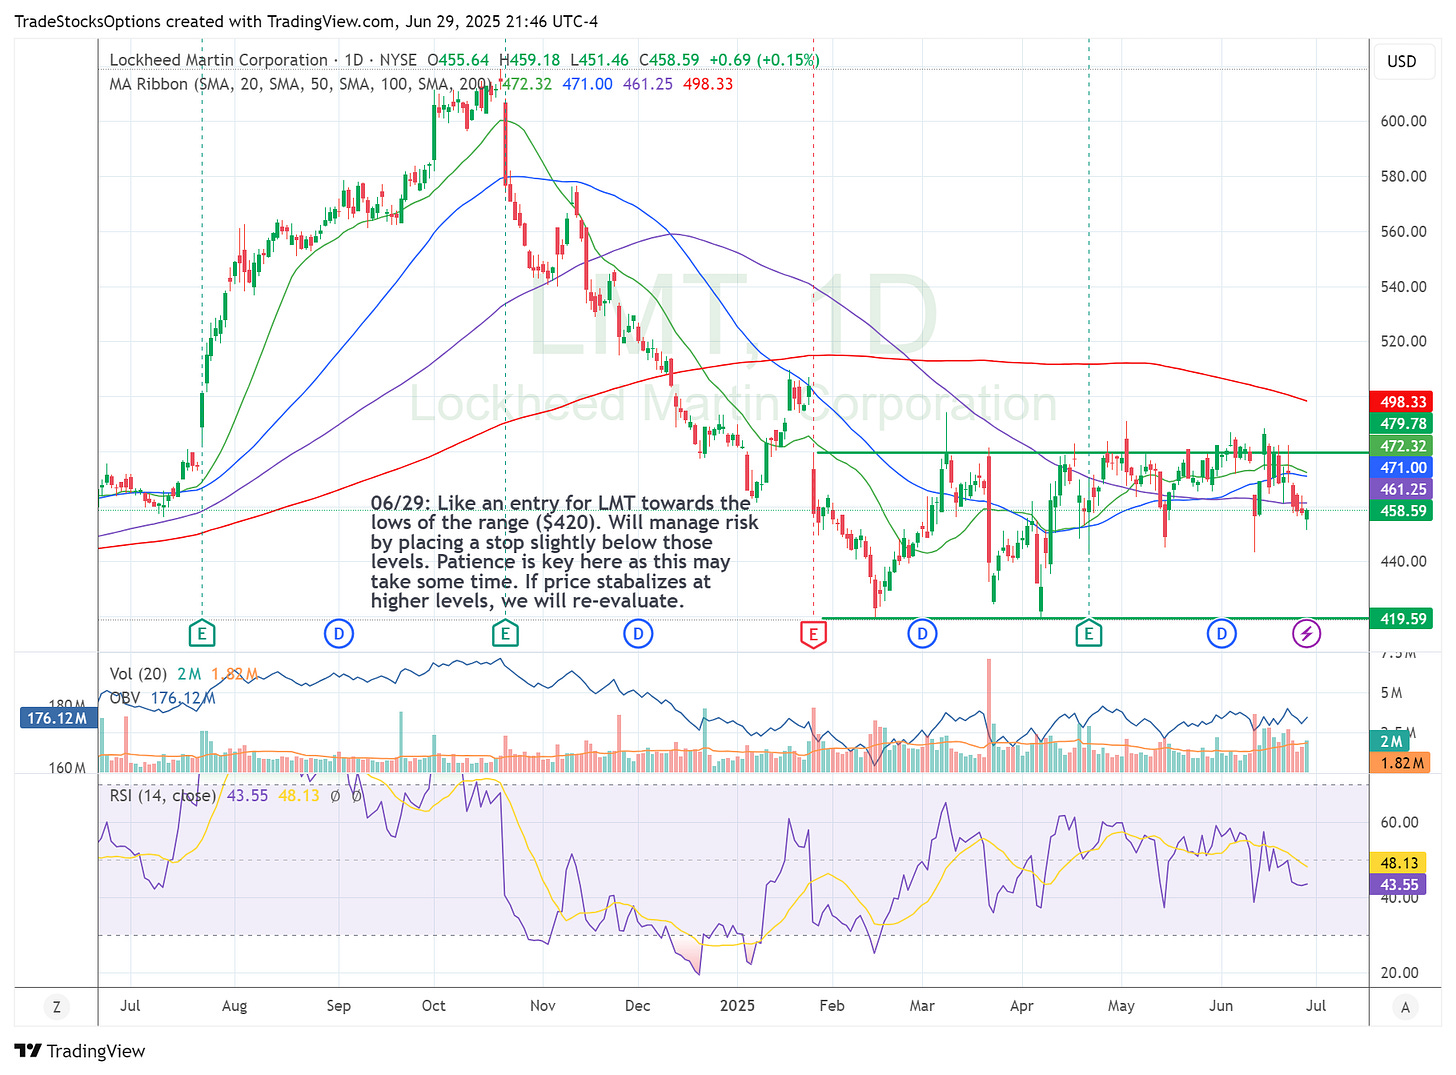Open the red earnings marker near Feb
Image resolution: width=1456 pixels, height=1075 pixels.
coord(813,633)
